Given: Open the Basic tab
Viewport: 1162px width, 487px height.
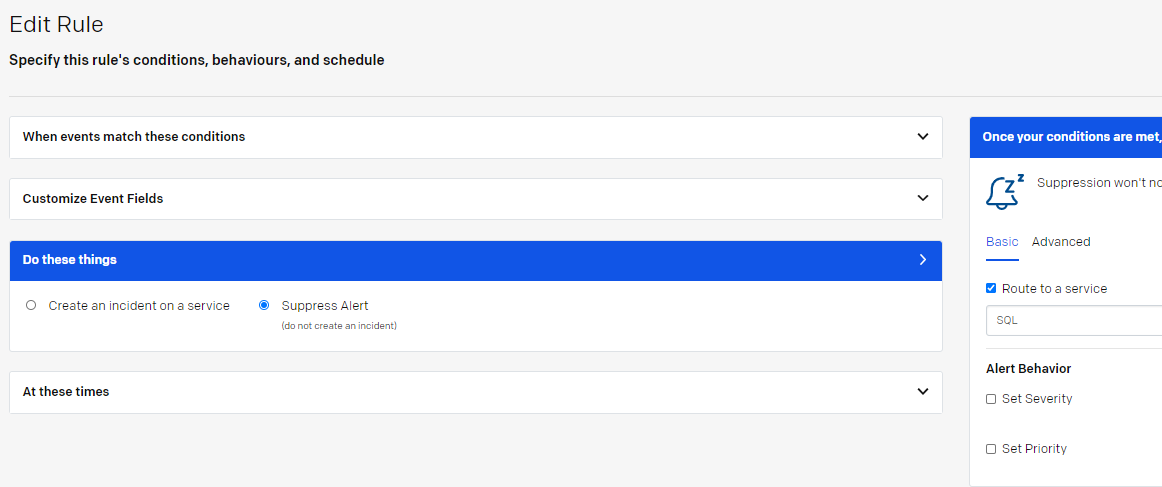Looking at the screenshot, I should (1002, 242).
